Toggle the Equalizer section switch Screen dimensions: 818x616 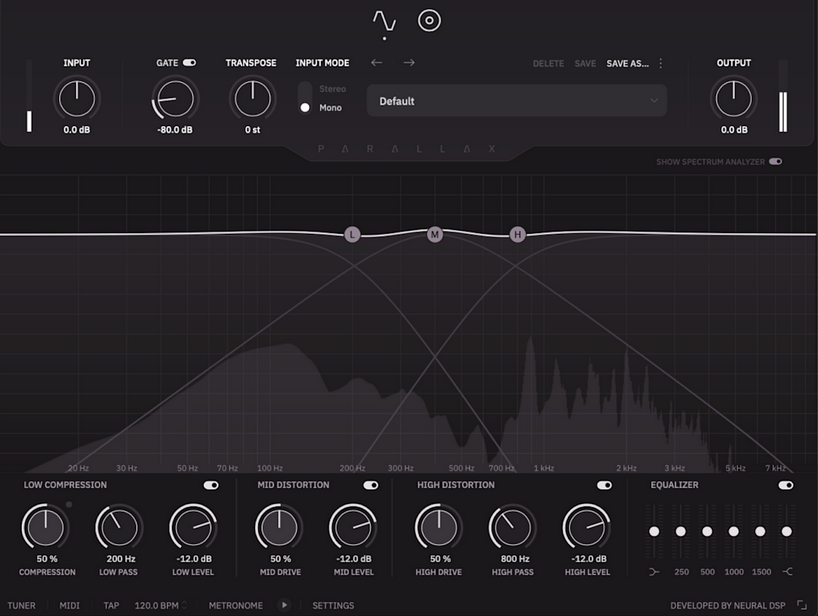786,485
